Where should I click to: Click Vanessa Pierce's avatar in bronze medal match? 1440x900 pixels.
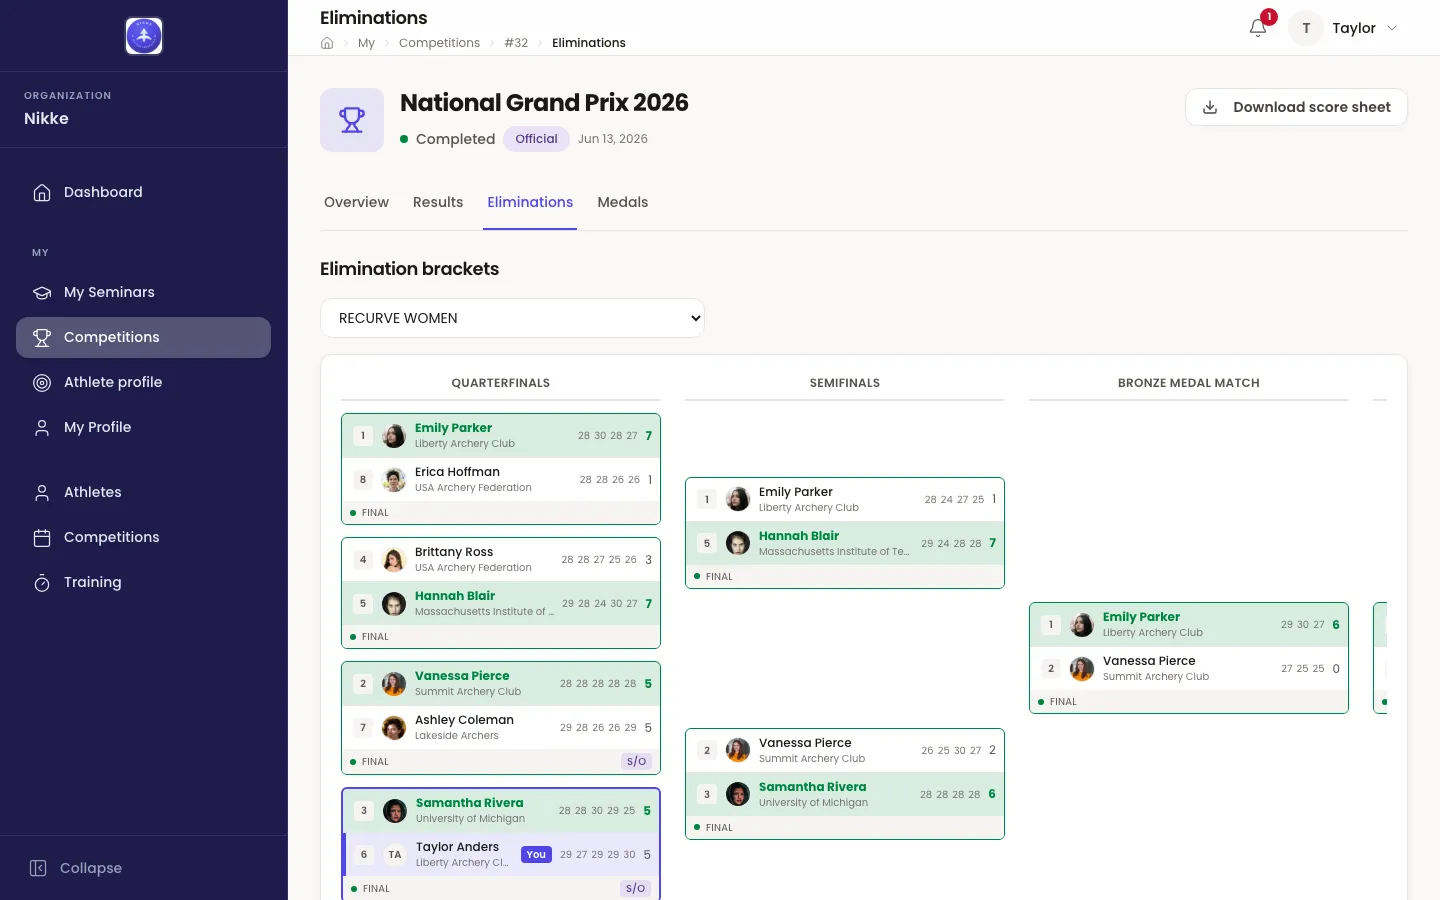tap(1082, 669)
